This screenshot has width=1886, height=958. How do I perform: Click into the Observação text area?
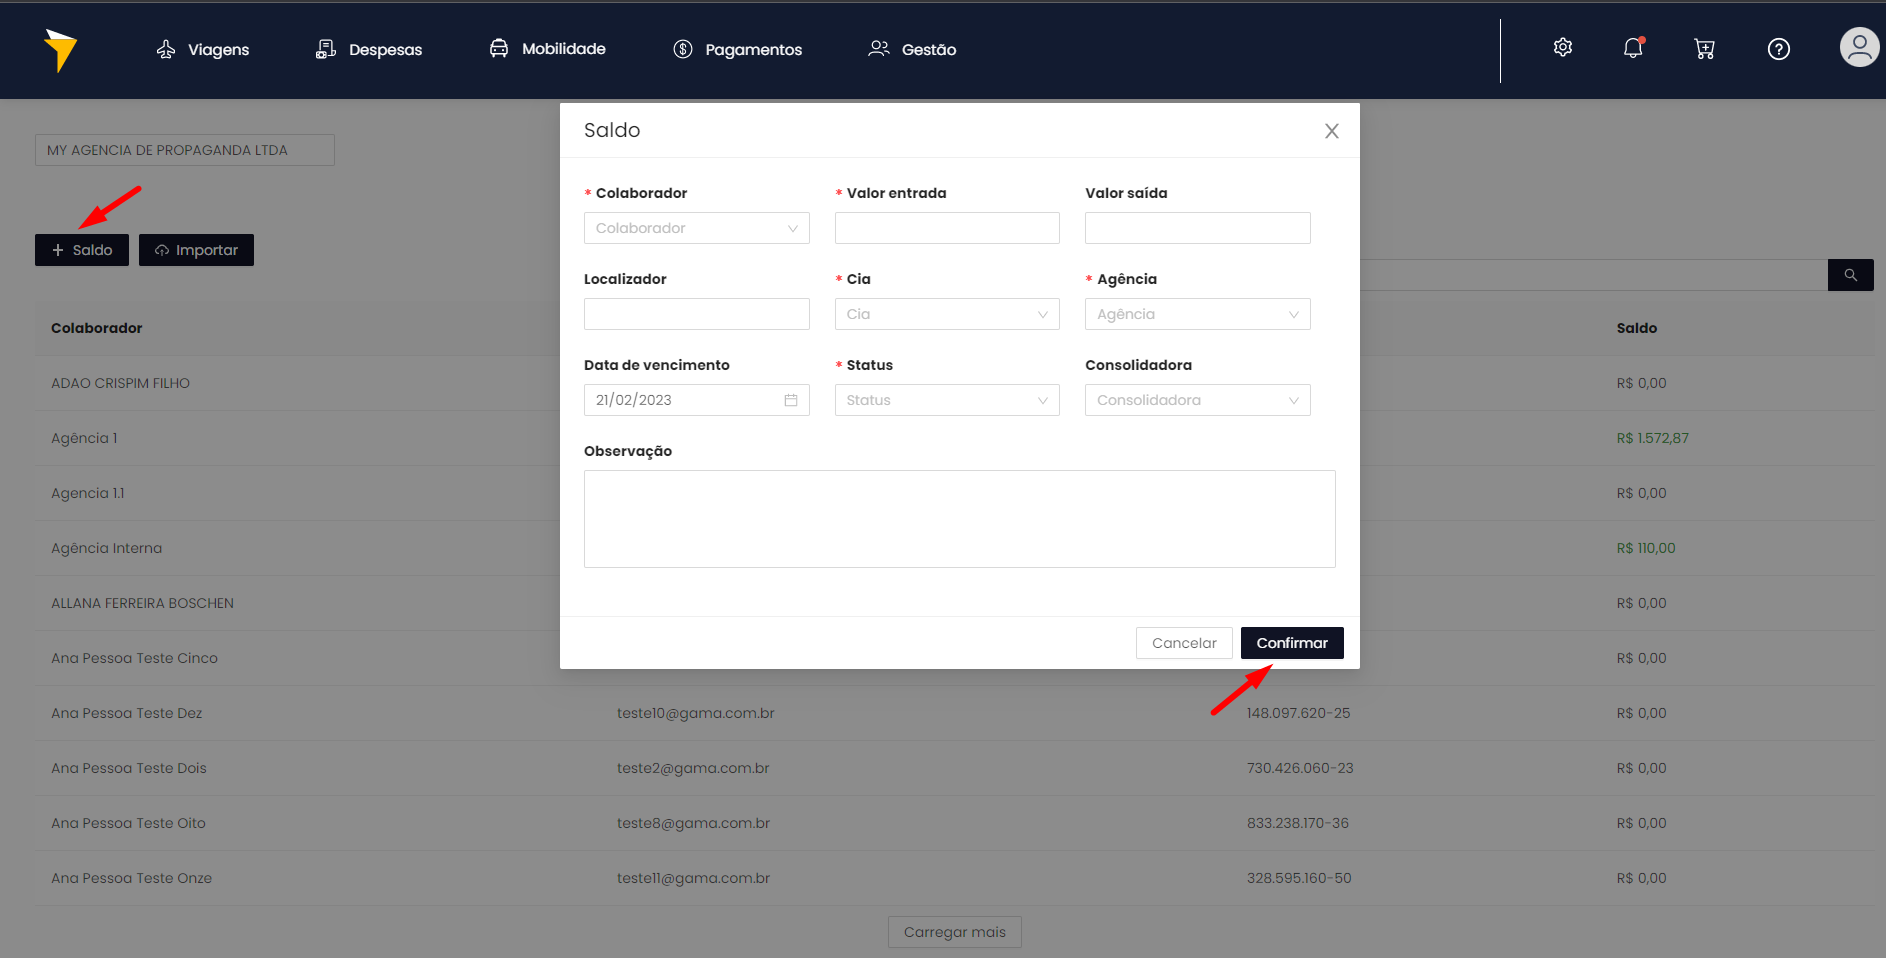(959, 519)
